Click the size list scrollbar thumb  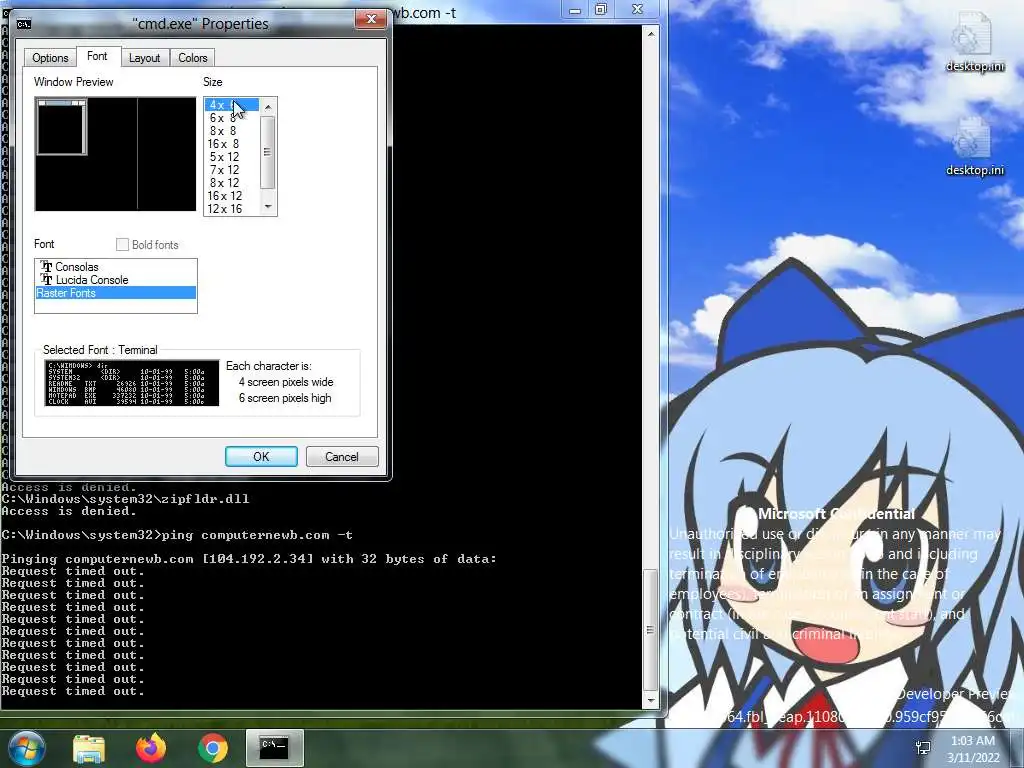click(268, 152)
